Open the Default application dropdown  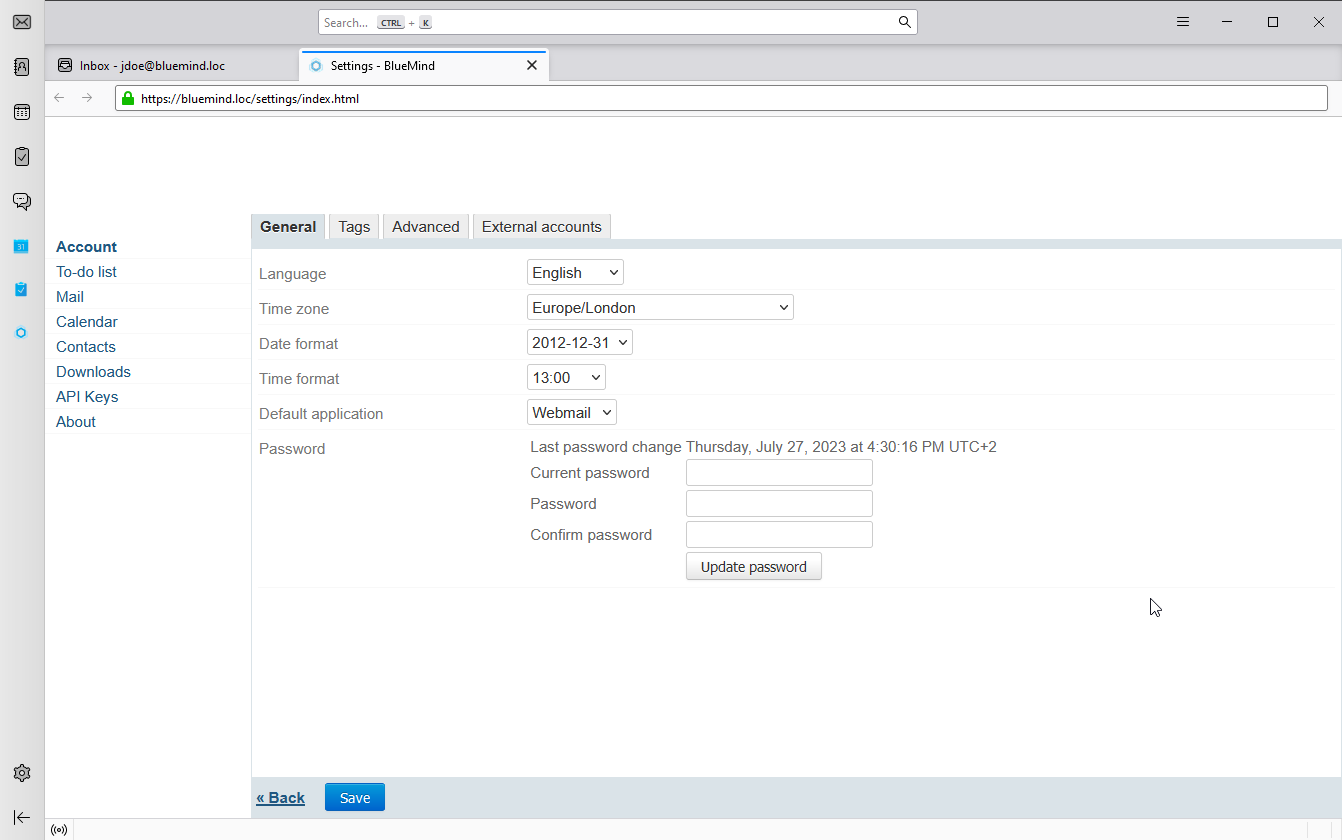pos(572,412)
